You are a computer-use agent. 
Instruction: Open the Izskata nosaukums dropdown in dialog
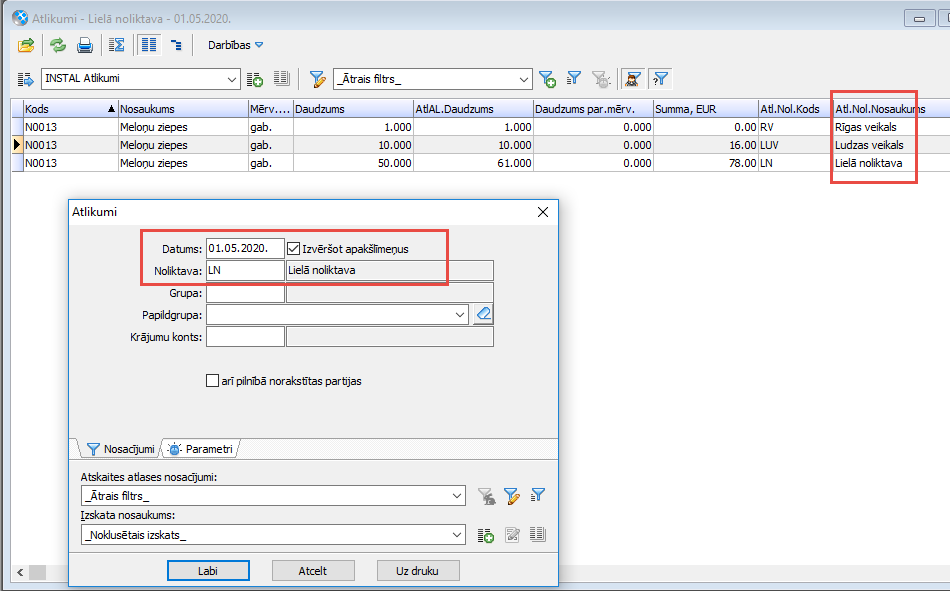[457, 535]
